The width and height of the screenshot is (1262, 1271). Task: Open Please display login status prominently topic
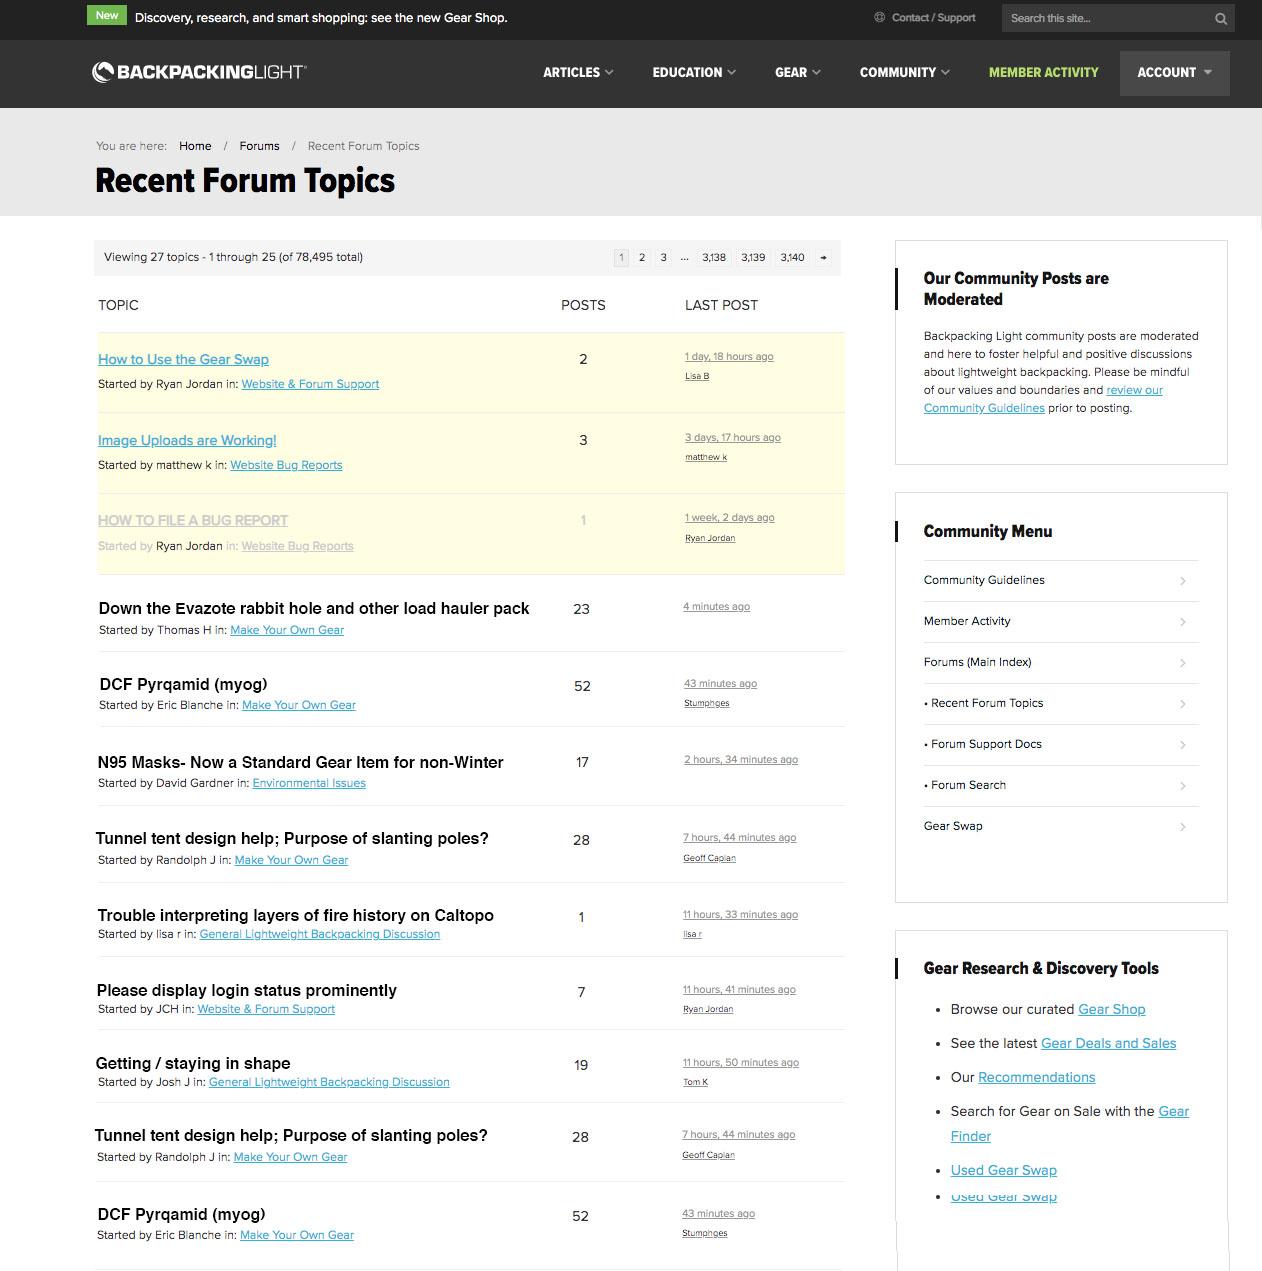point(247,990)
